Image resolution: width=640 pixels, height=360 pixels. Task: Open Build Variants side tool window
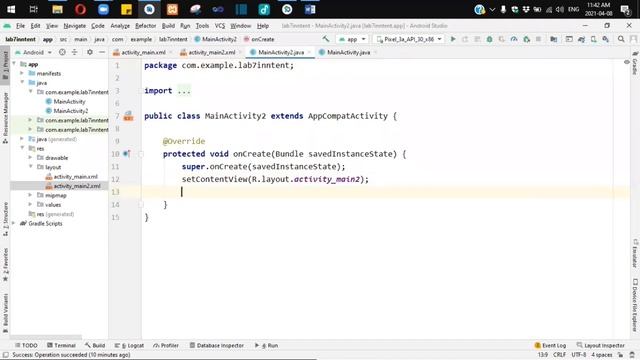(x=5, y=313)
